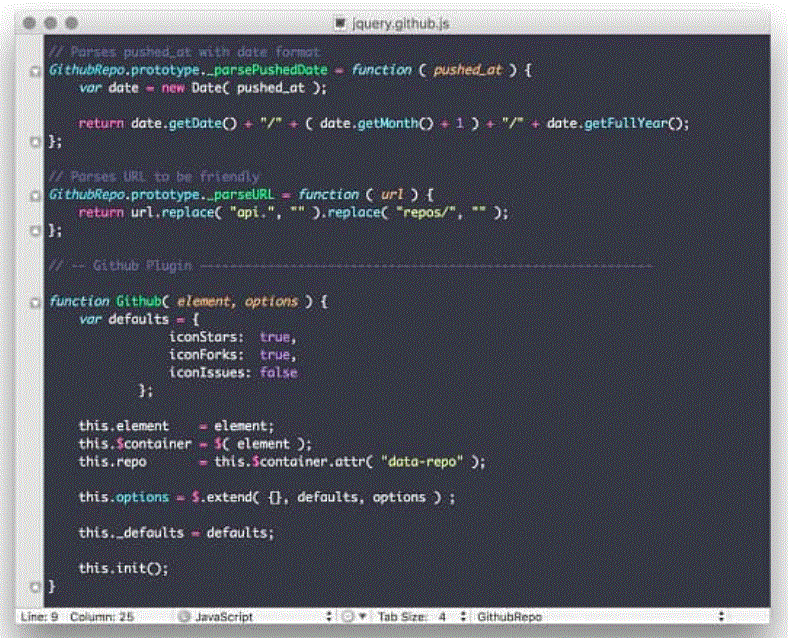The image size is (788, 638).
Task: Click the '-- Github Plugin' comment line
Action: point(351,266)
